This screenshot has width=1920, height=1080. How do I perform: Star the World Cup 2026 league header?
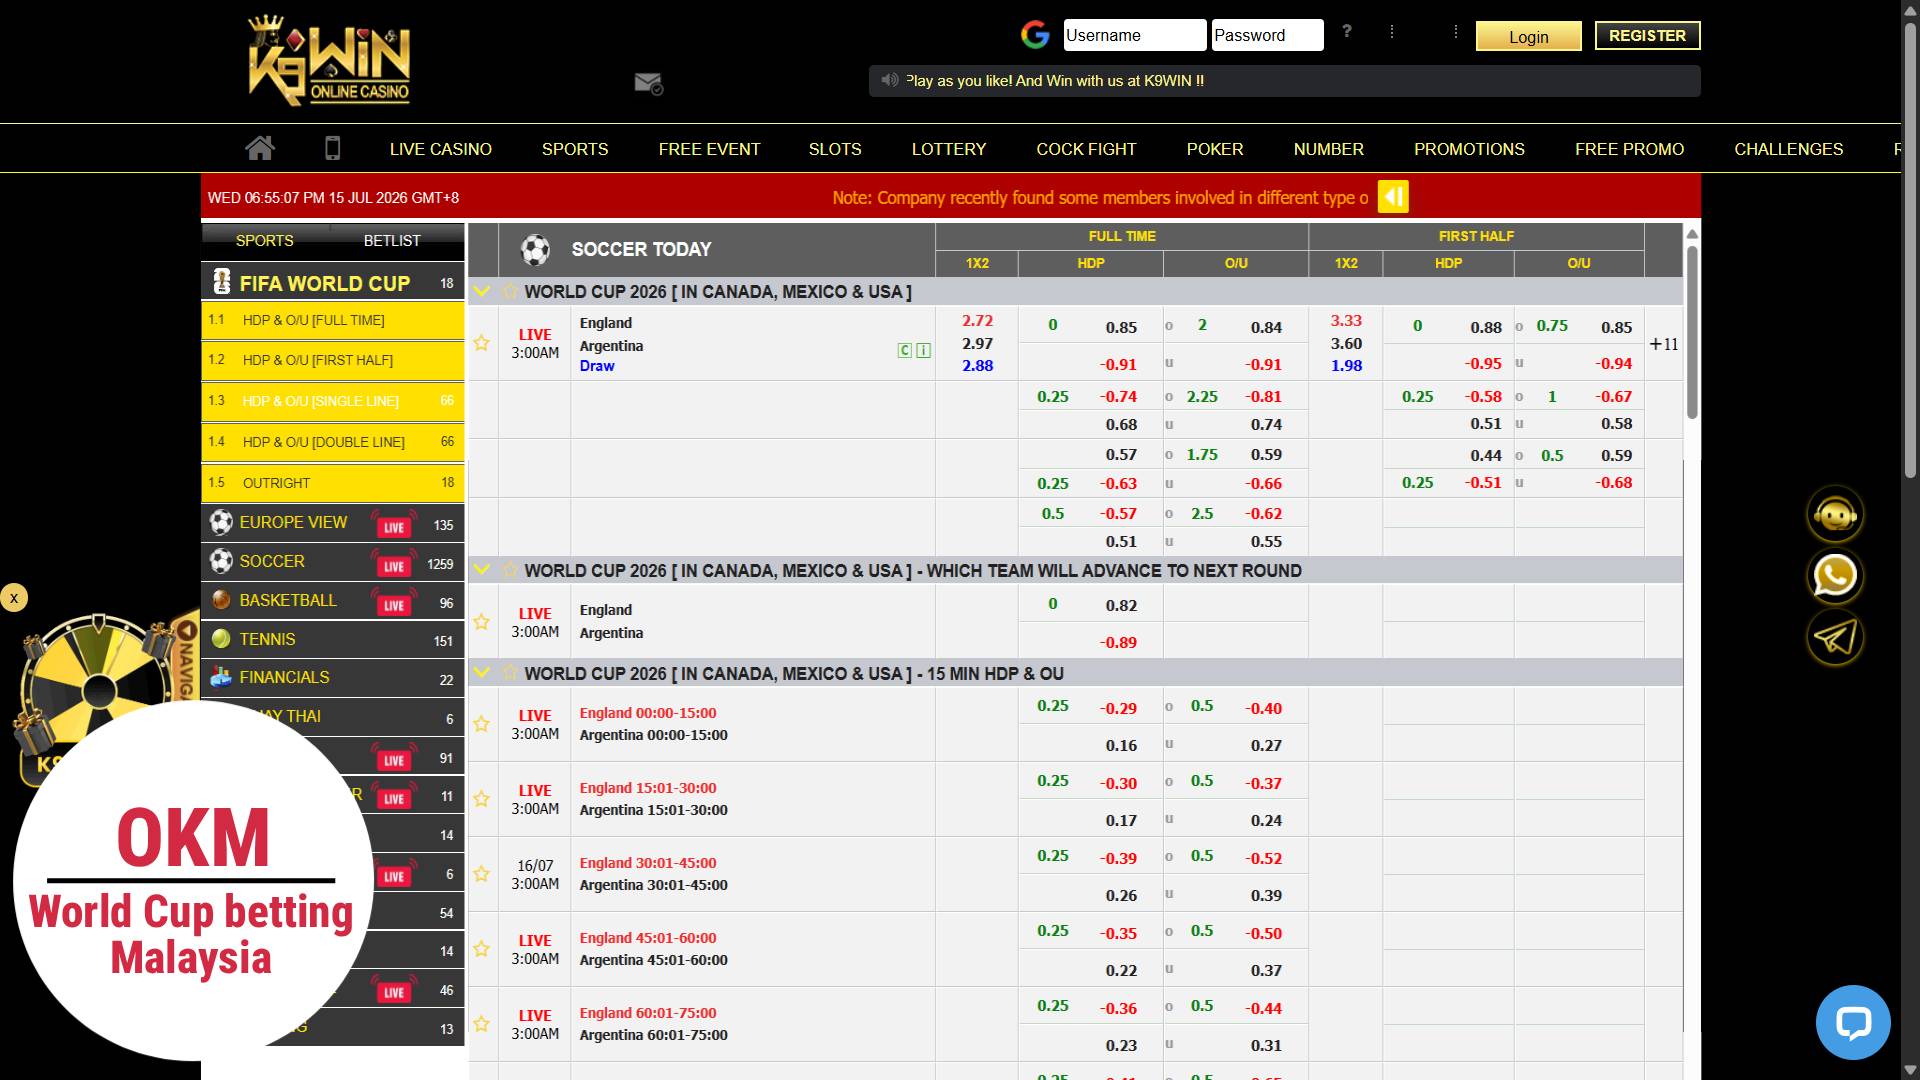510,291
